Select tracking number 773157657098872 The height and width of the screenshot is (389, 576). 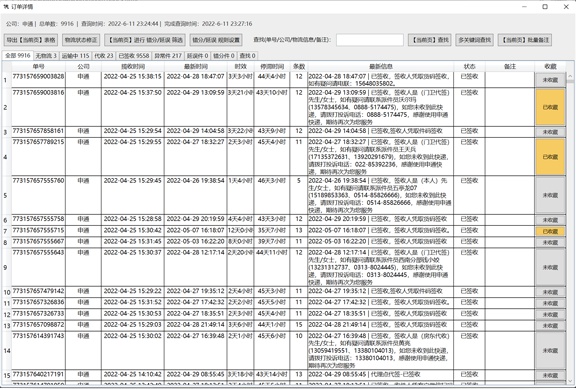pyautogui.click(x=38, y=325)
